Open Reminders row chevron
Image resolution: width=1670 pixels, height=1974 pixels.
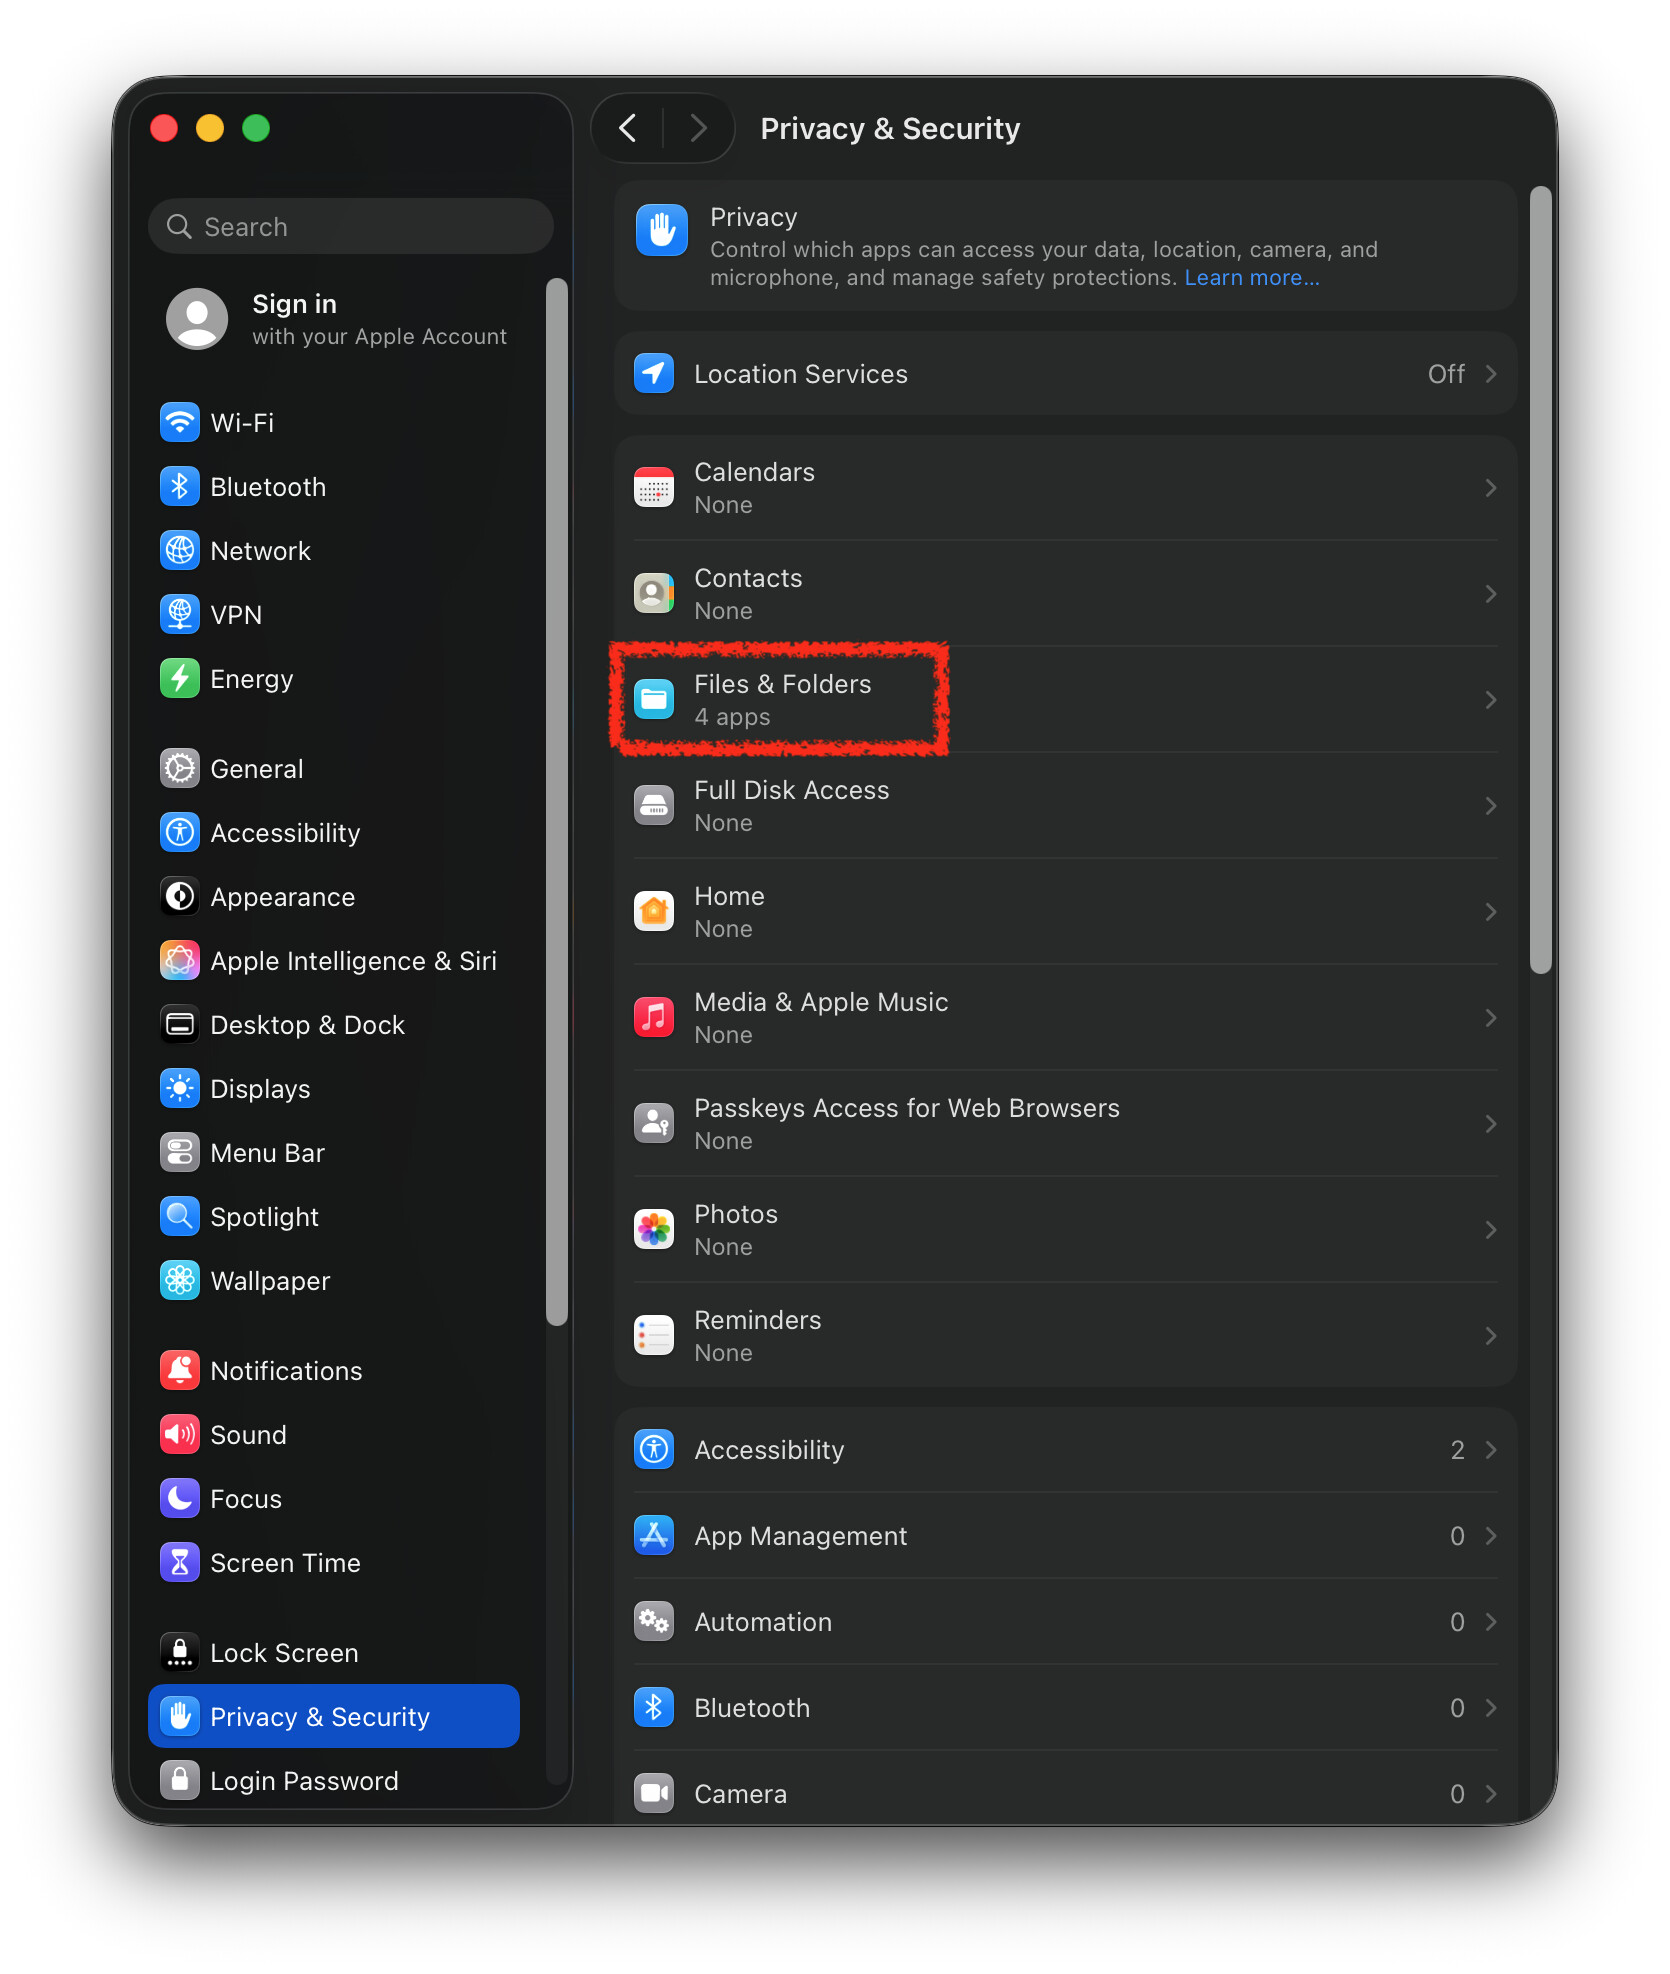[x=1490, y=1335]
